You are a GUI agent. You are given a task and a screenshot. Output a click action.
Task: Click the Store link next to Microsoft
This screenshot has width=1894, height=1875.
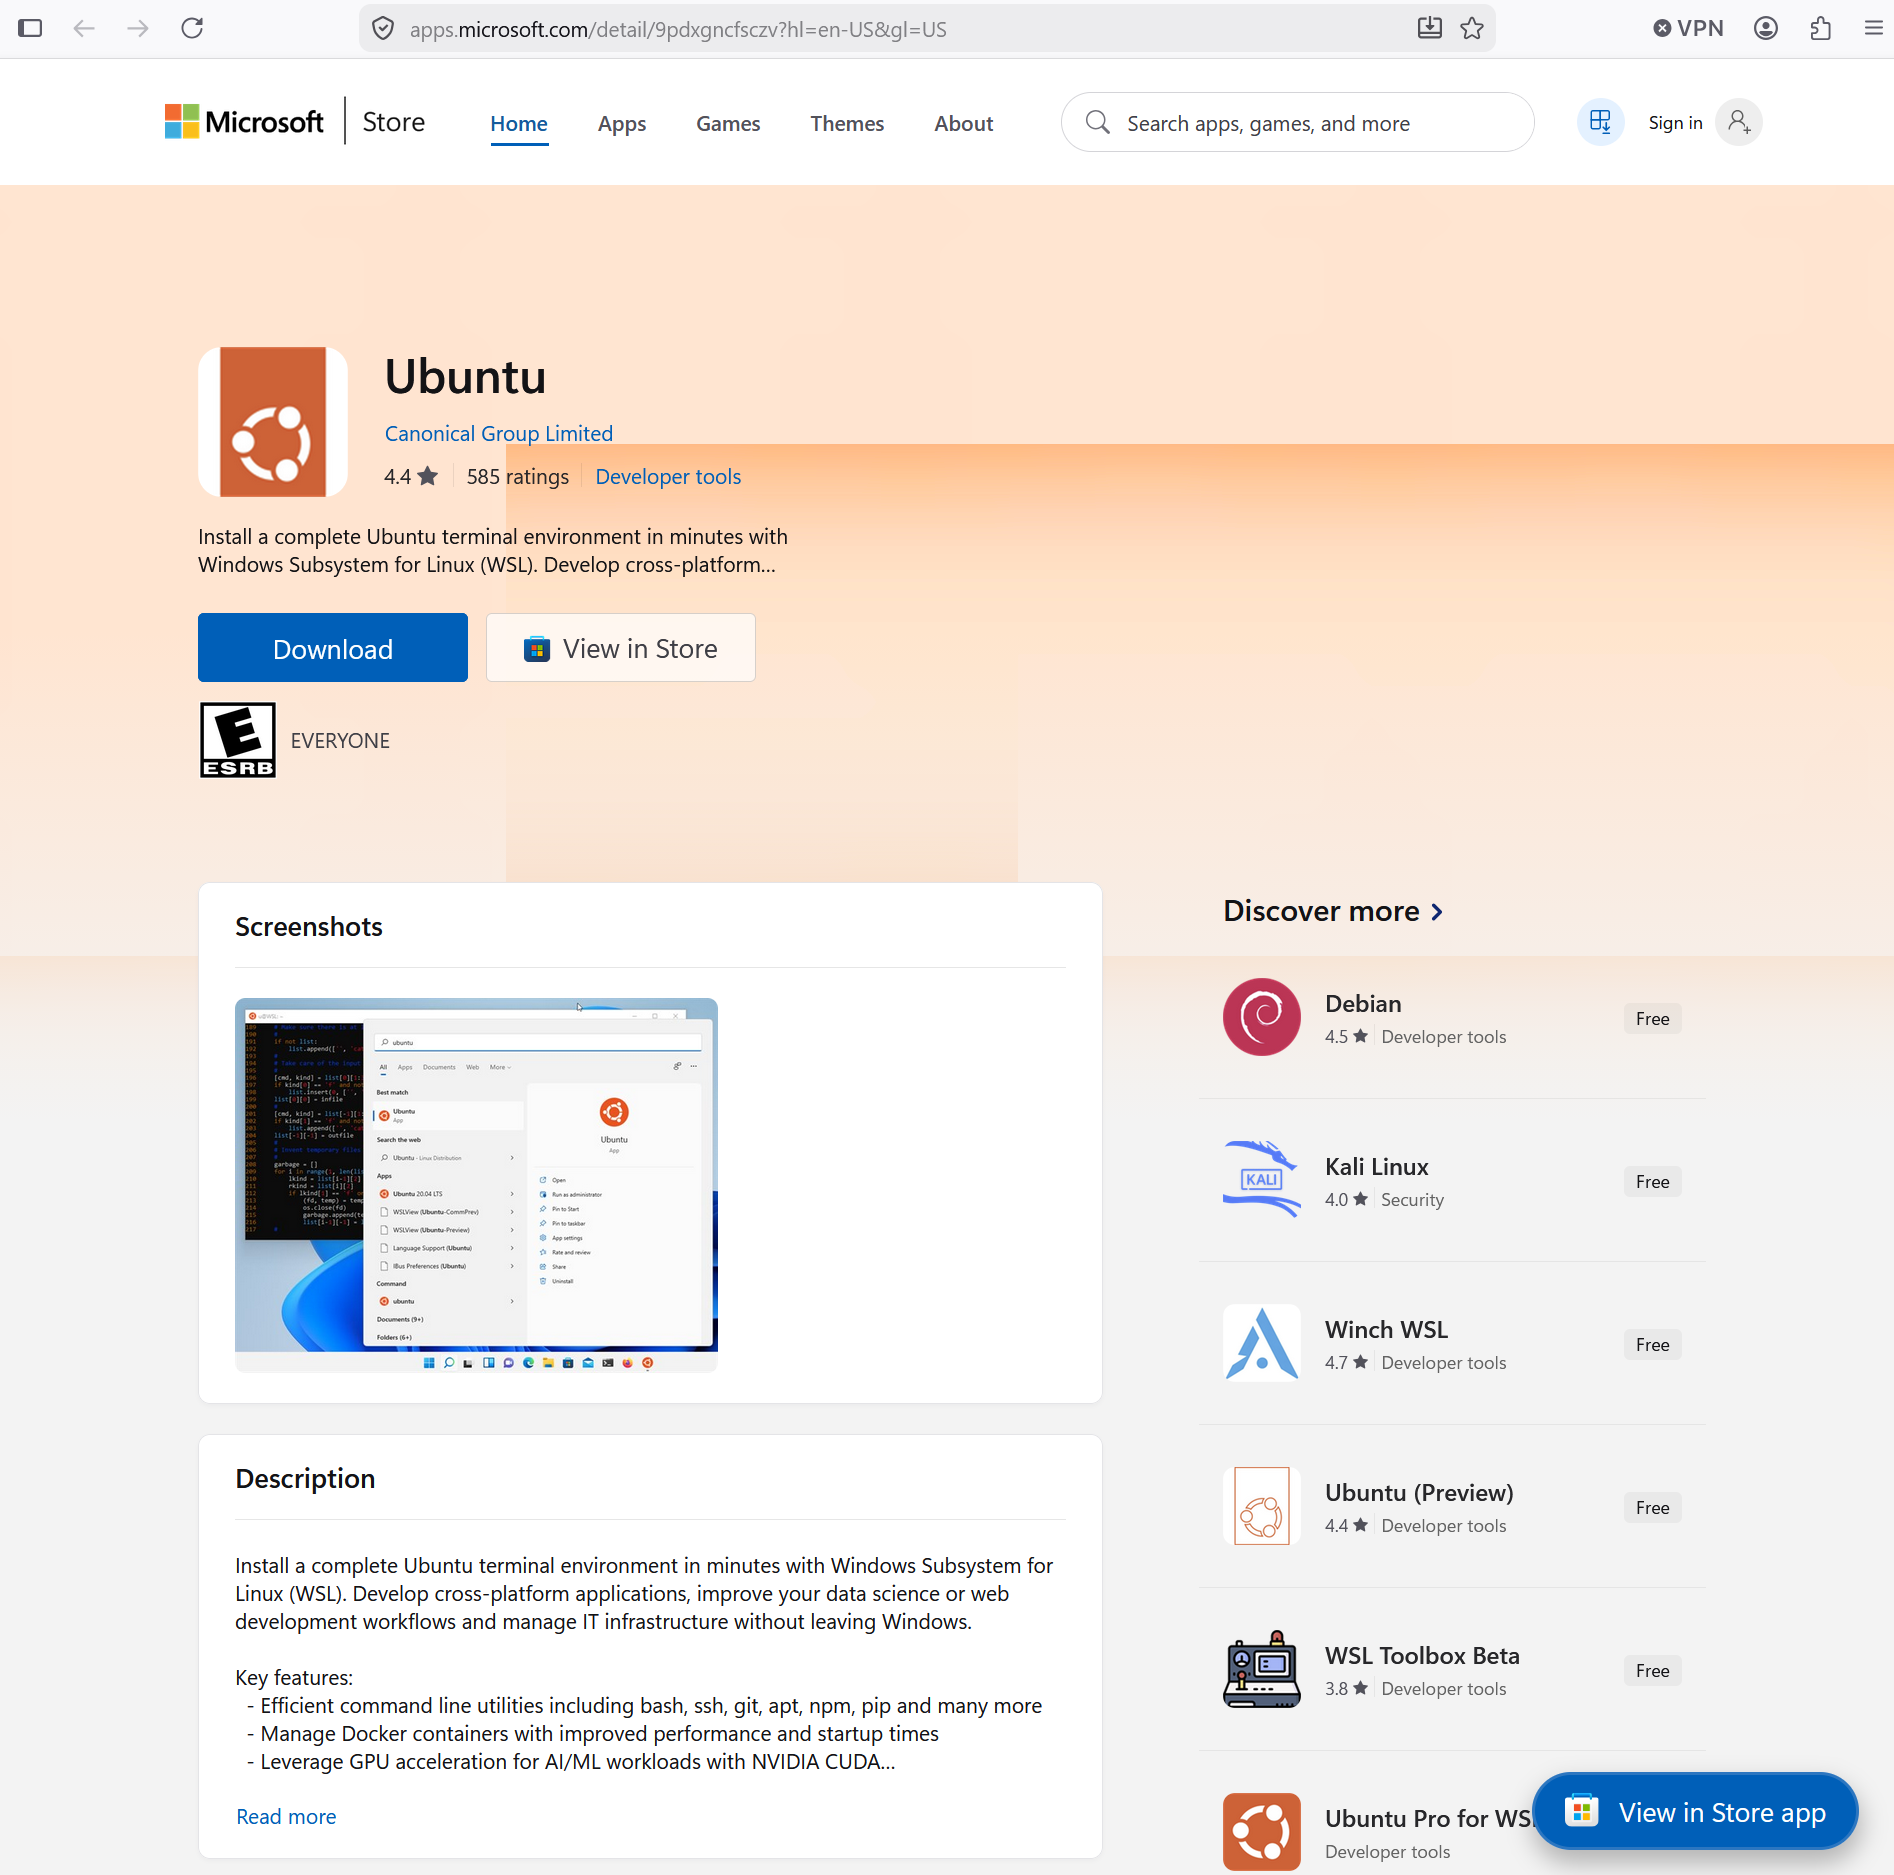[394, 122]
